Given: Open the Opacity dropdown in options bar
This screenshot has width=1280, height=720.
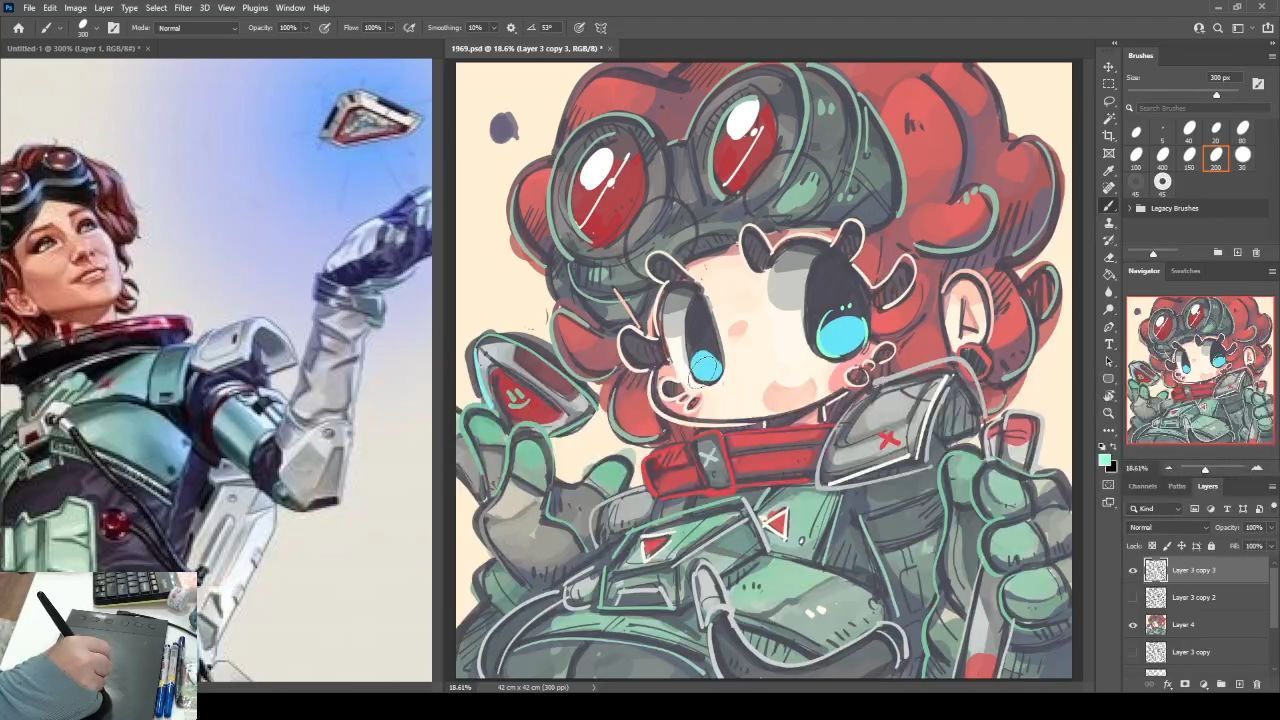Looking at the screenshot, I should pyautogui.click(x=306, y=28).
